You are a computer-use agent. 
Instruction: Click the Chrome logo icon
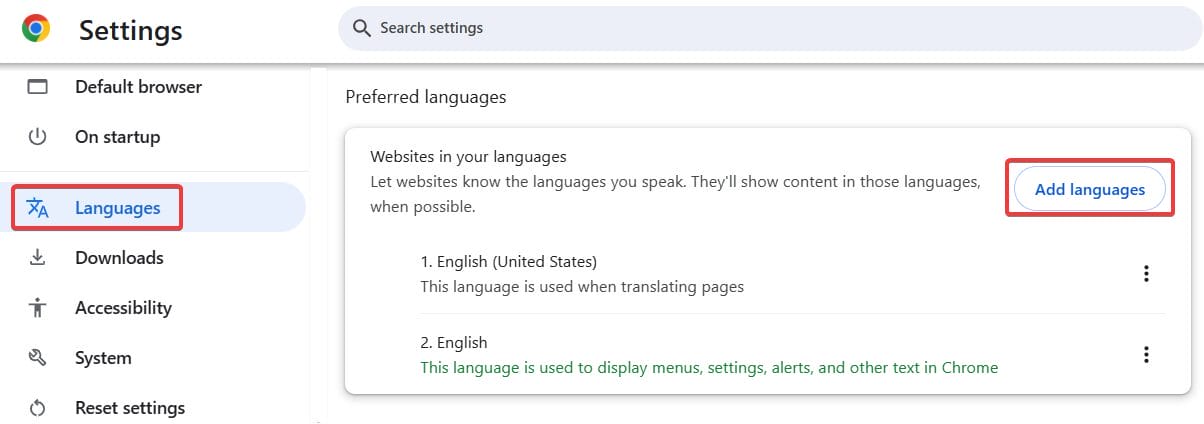tap(37, 30)
